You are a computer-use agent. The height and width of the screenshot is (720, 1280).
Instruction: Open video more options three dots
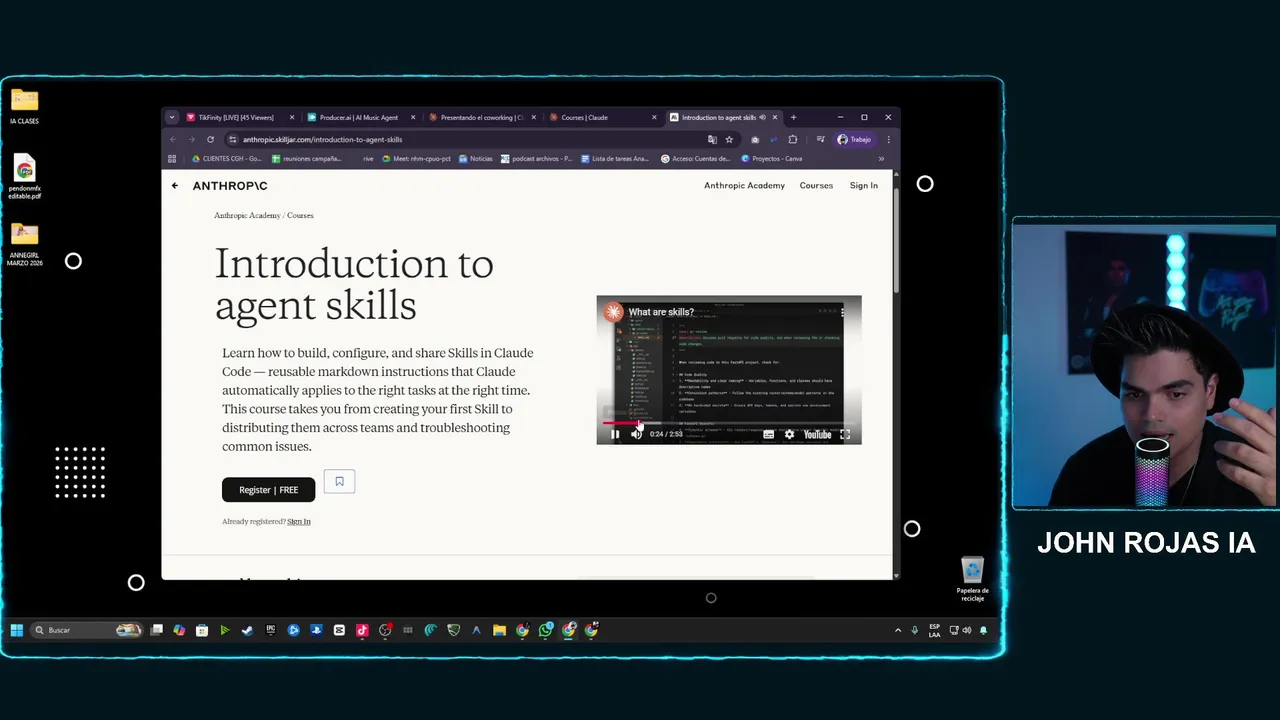click(x=842, y=312)
